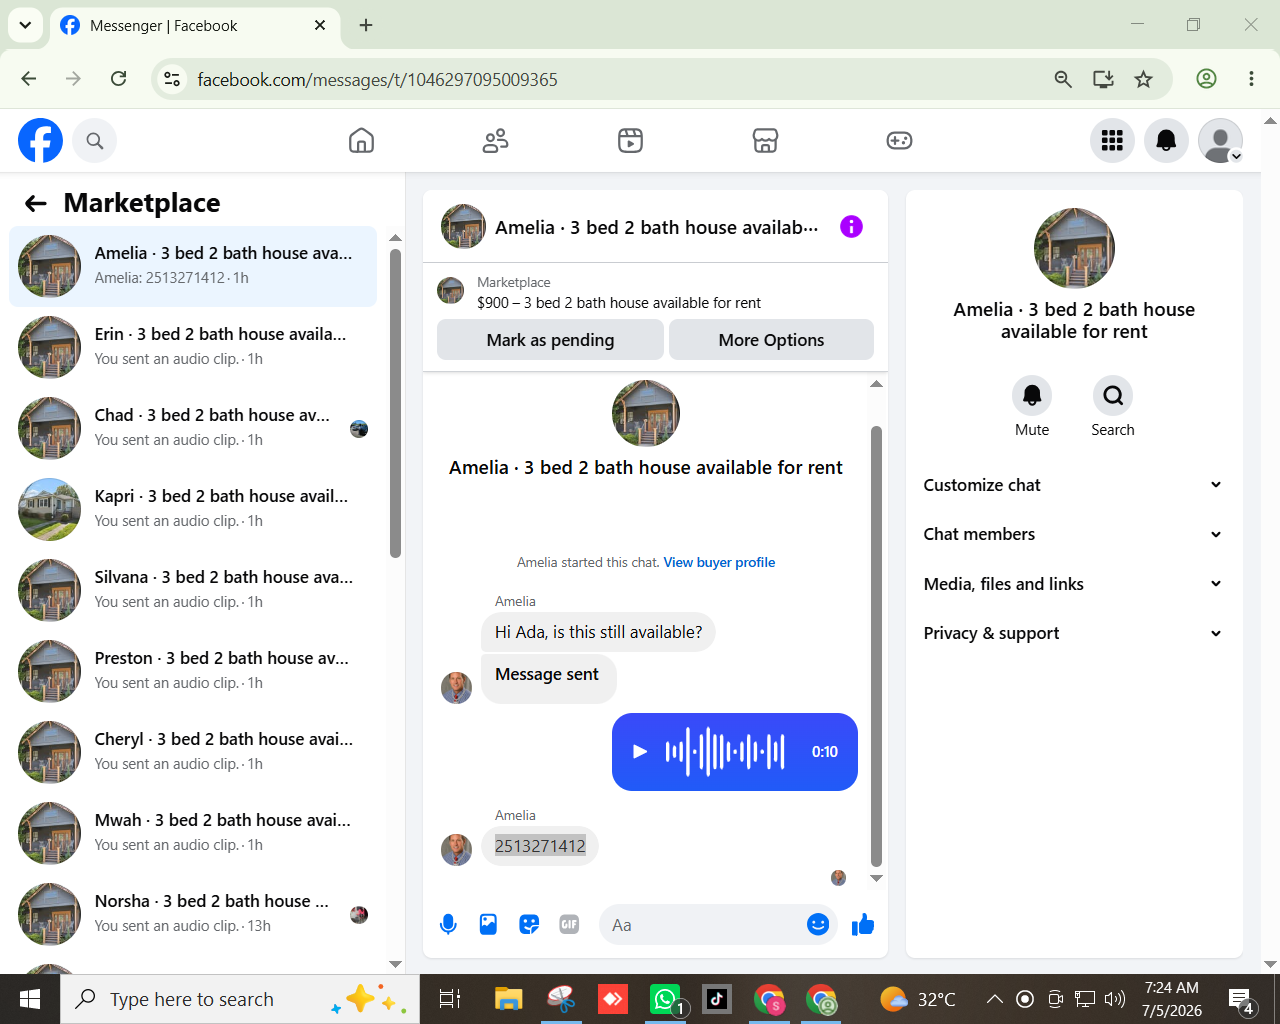Image resolution: width=1280 pixels, height=1024 pixels.
Task: Open the Friends icon in top navigation
Action: coord(495,141)
